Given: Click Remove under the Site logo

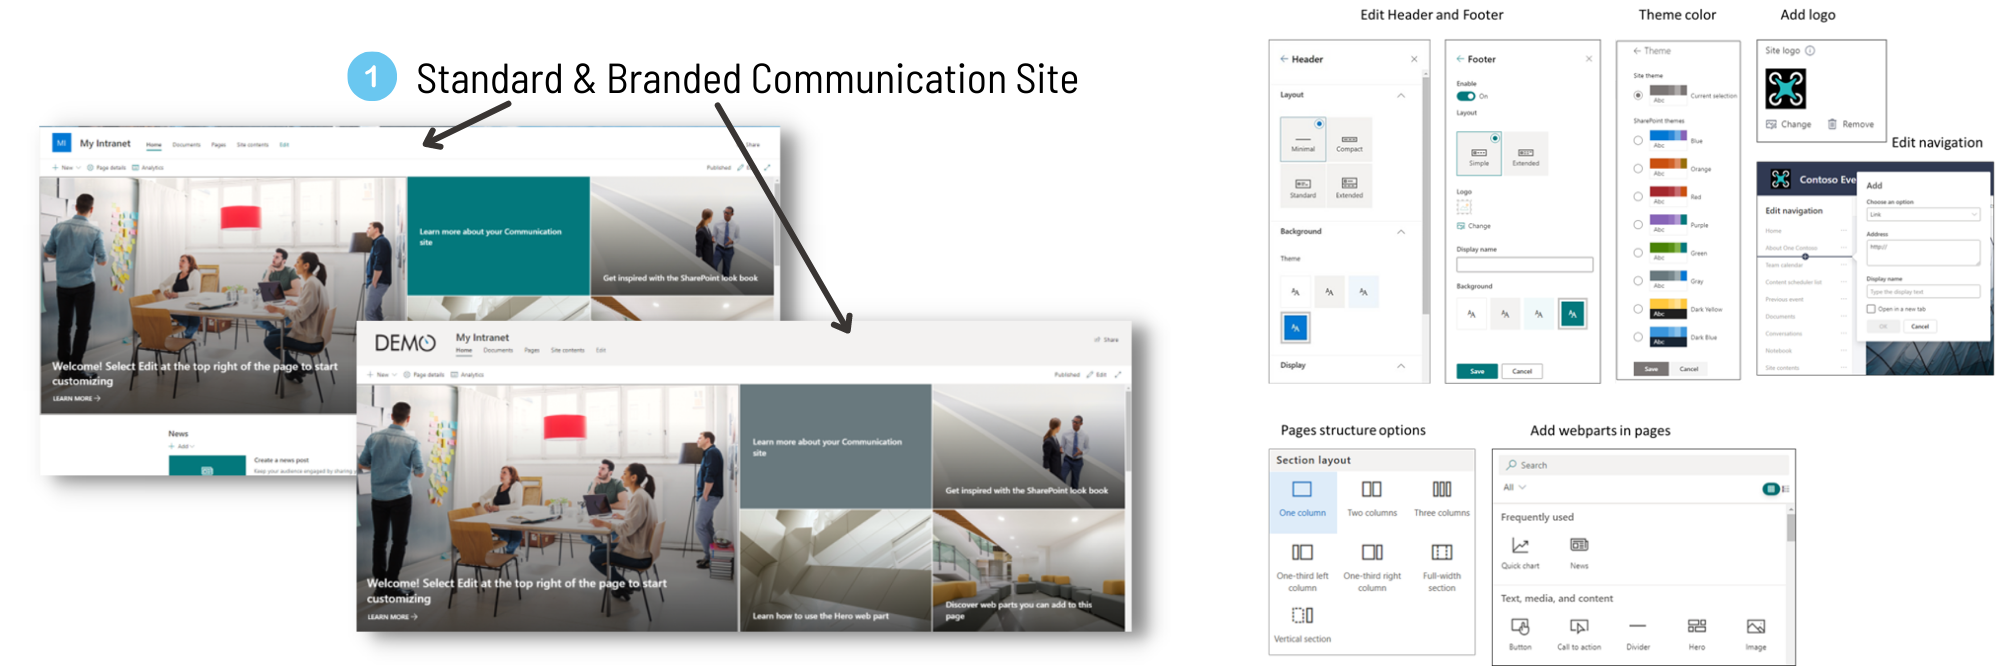Looking at the screenshot, I should click(1851, 125).
